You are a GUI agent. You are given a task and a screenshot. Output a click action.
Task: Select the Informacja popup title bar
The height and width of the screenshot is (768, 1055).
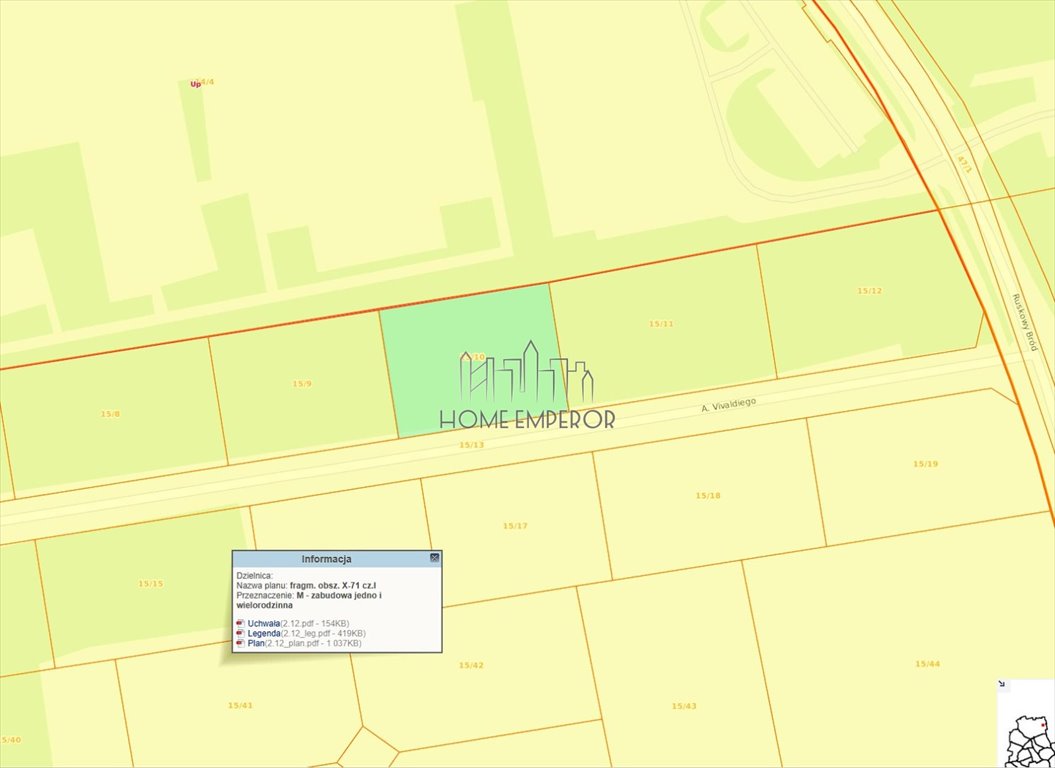(326, 559)
